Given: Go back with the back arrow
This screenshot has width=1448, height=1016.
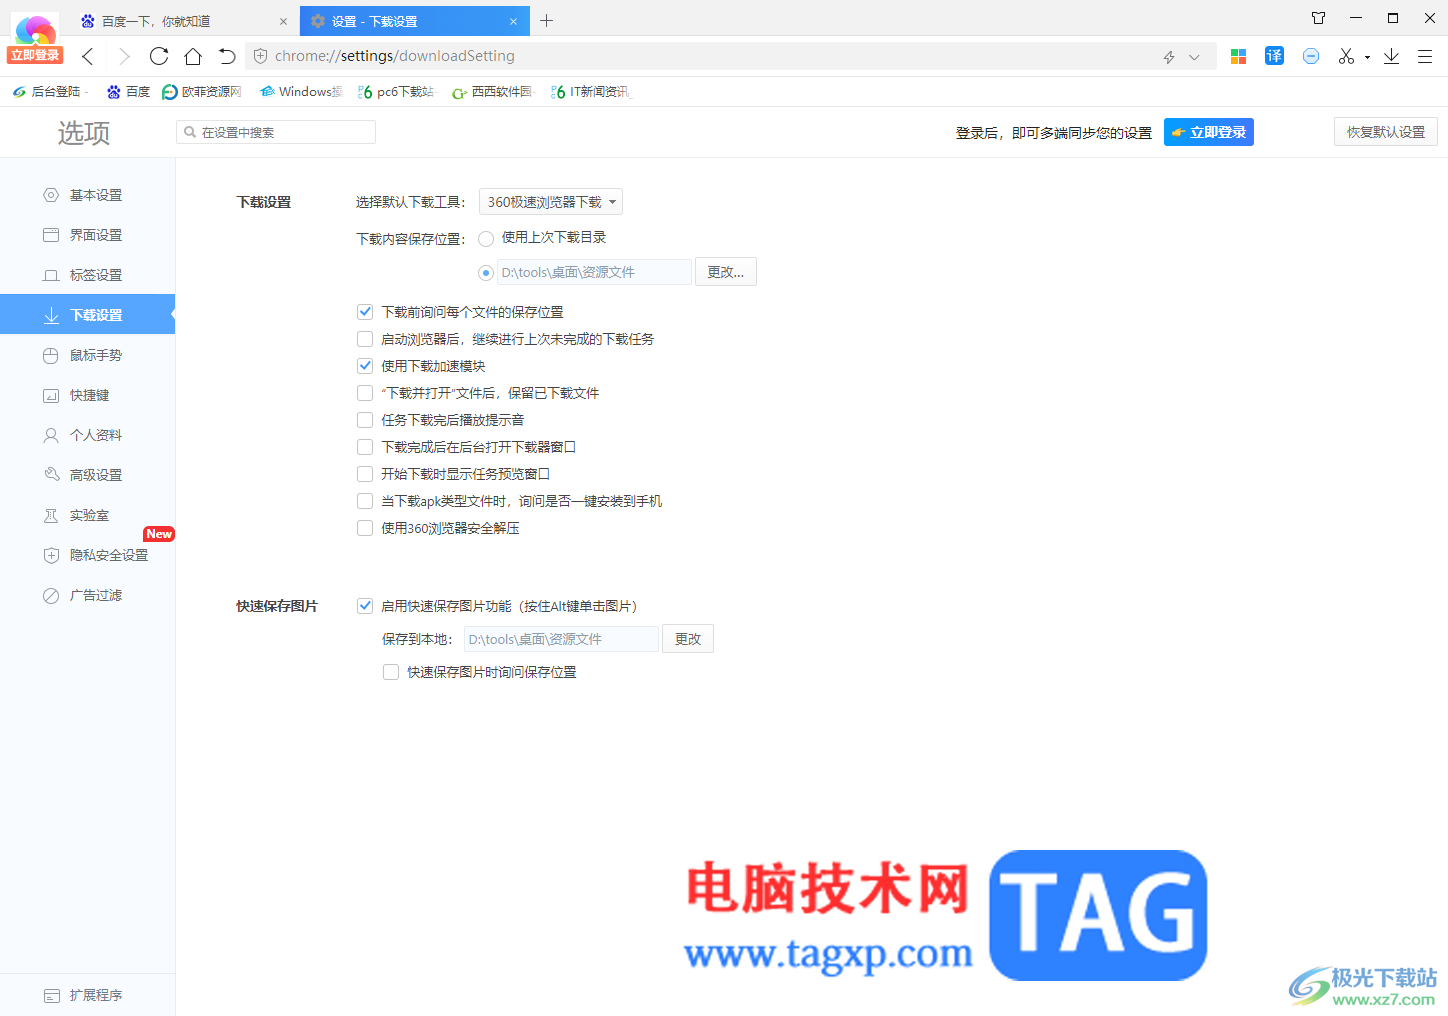Looking at the screenshot, I should coord(88,56).
